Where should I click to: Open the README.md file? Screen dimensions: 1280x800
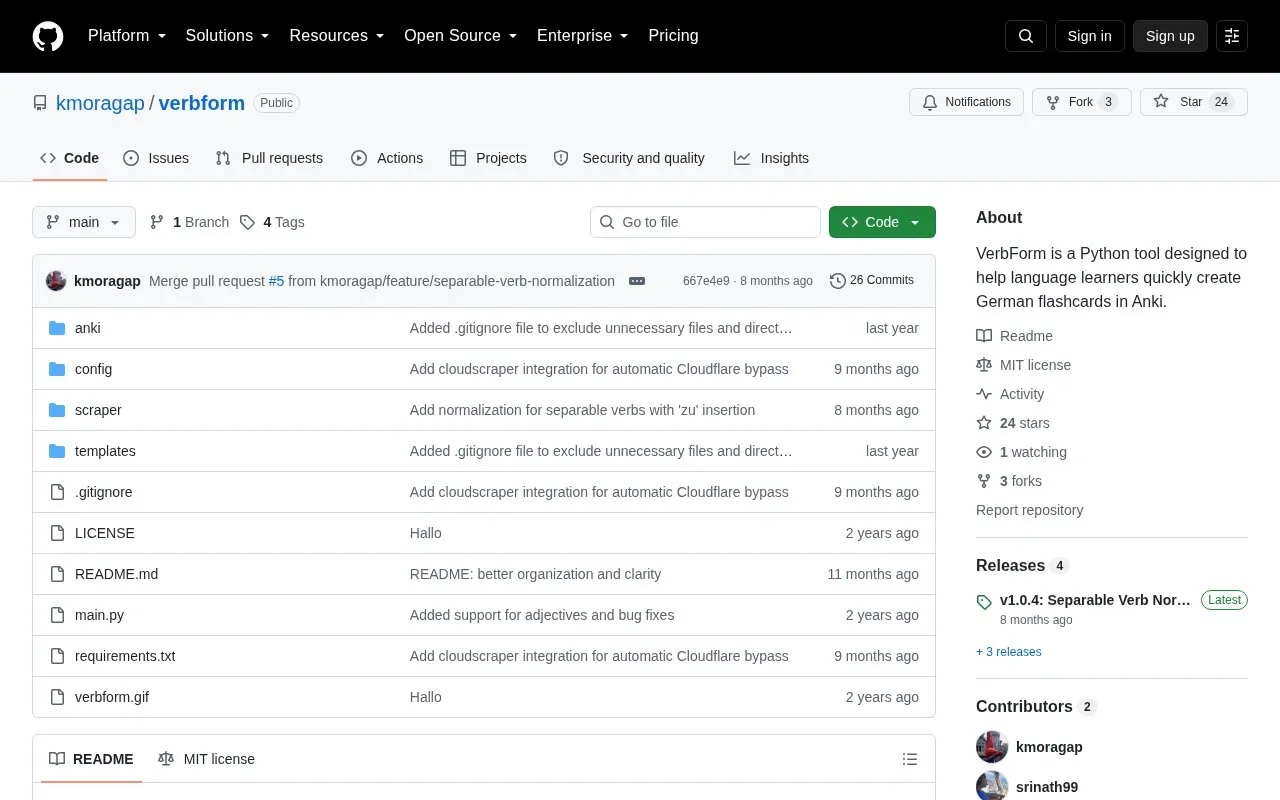116,574
